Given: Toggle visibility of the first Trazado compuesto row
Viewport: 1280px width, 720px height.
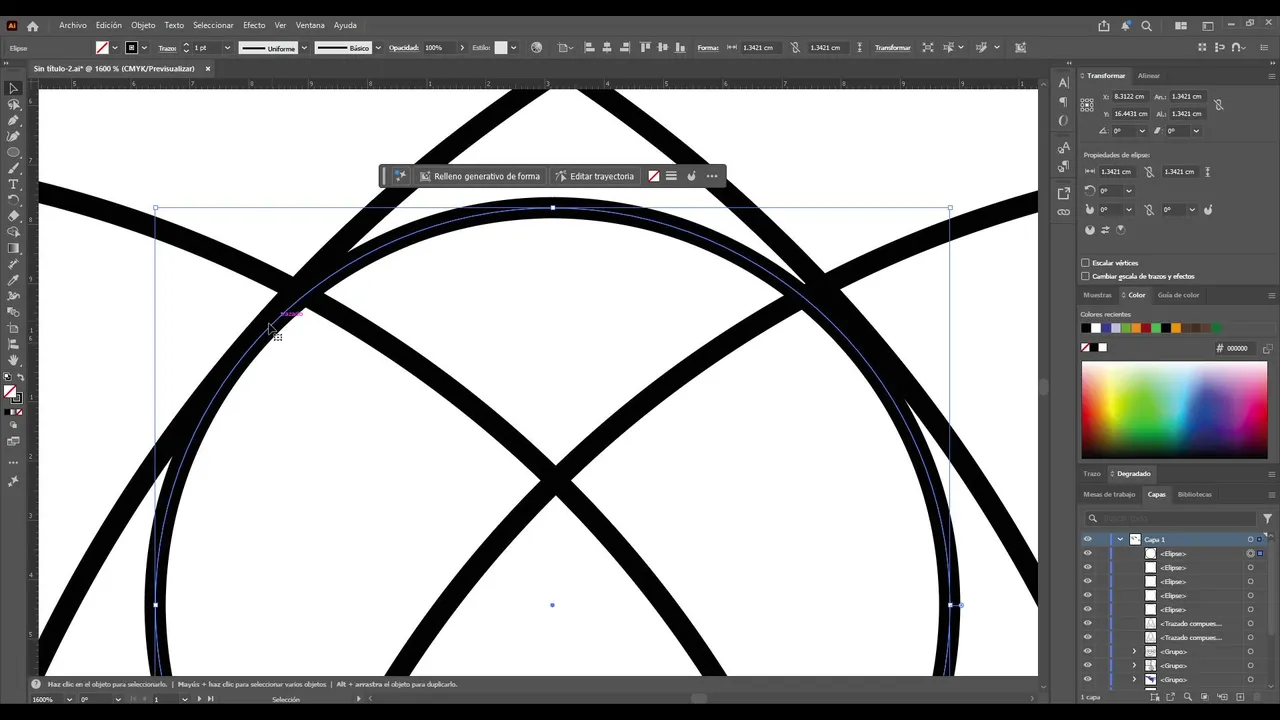Looking at the screenshot, I should point(1087,624).
